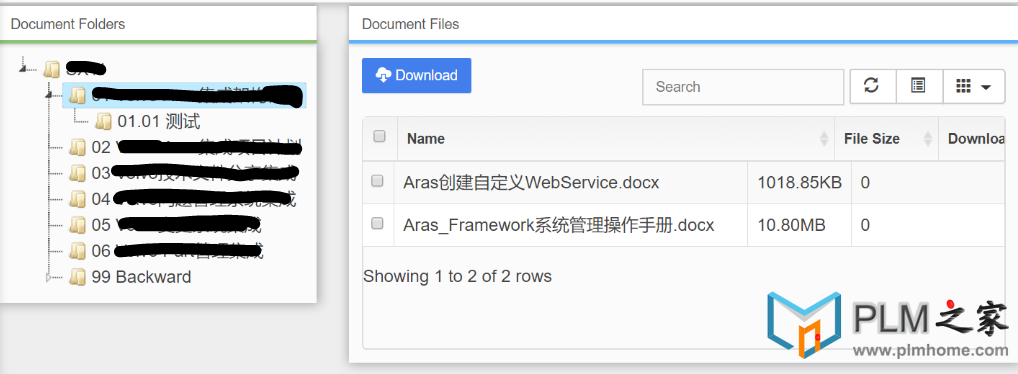Toggle the table card view icon
1018x374 pixels.
point(919,86)
